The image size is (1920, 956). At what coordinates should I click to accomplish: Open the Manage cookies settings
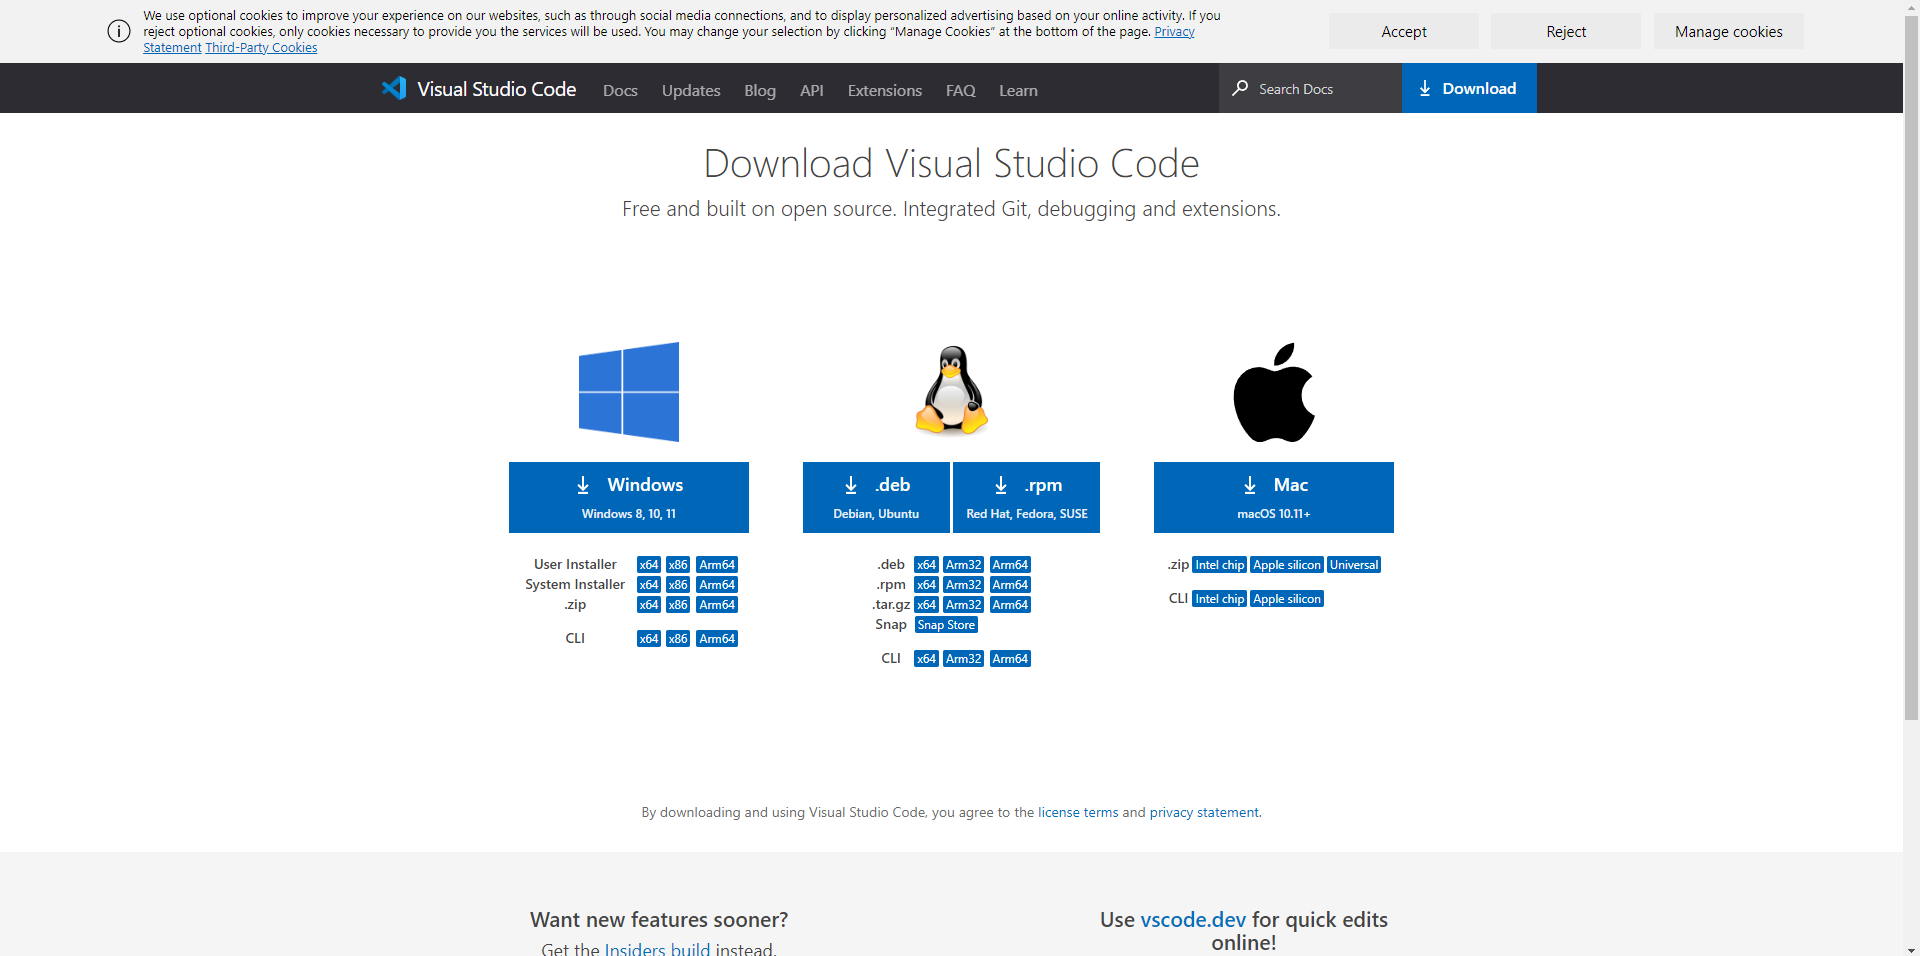pos(1728,31)
